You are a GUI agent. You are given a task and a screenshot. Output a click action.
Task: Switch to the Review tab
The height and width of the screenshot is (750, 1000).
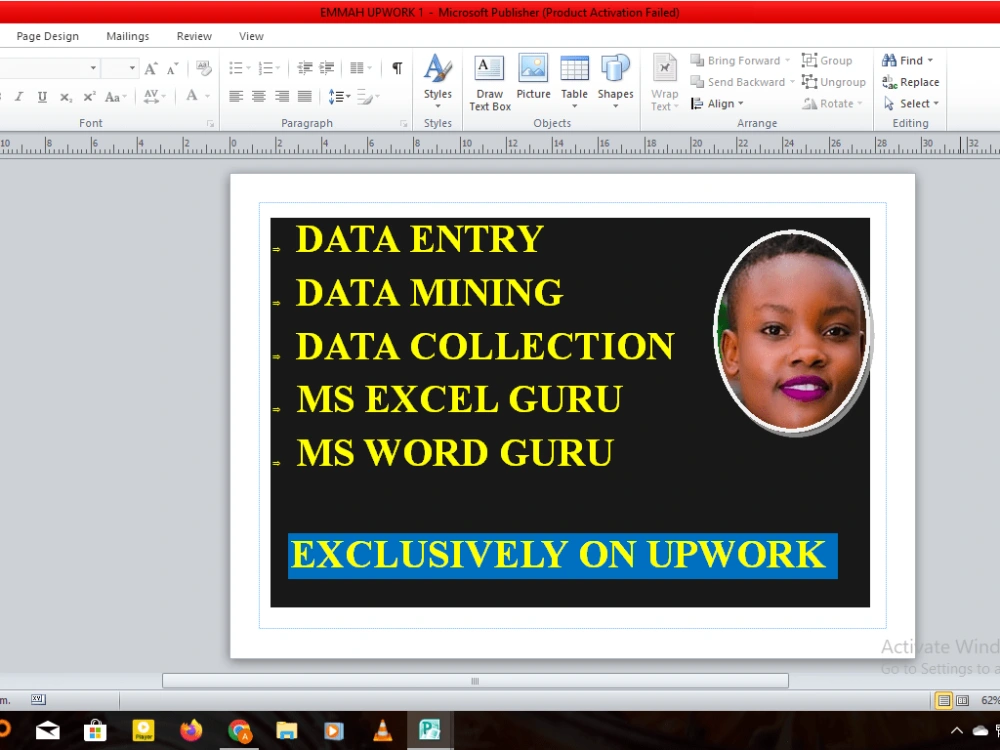click(x=194, y=36)
